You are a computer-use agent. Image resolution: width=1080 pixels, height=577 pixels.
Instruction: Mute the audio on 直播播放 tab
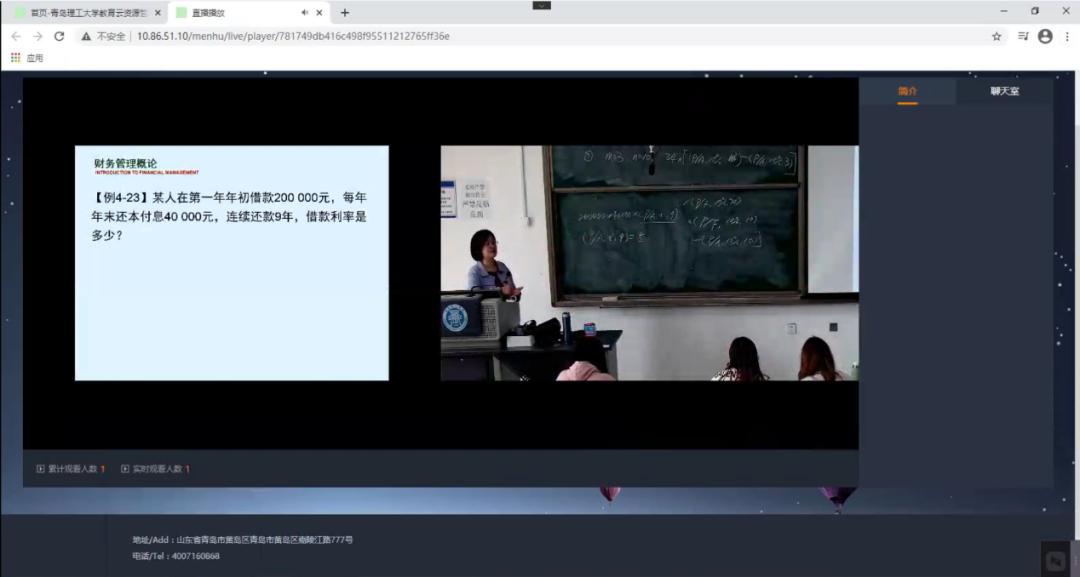(x=304, y=13)
